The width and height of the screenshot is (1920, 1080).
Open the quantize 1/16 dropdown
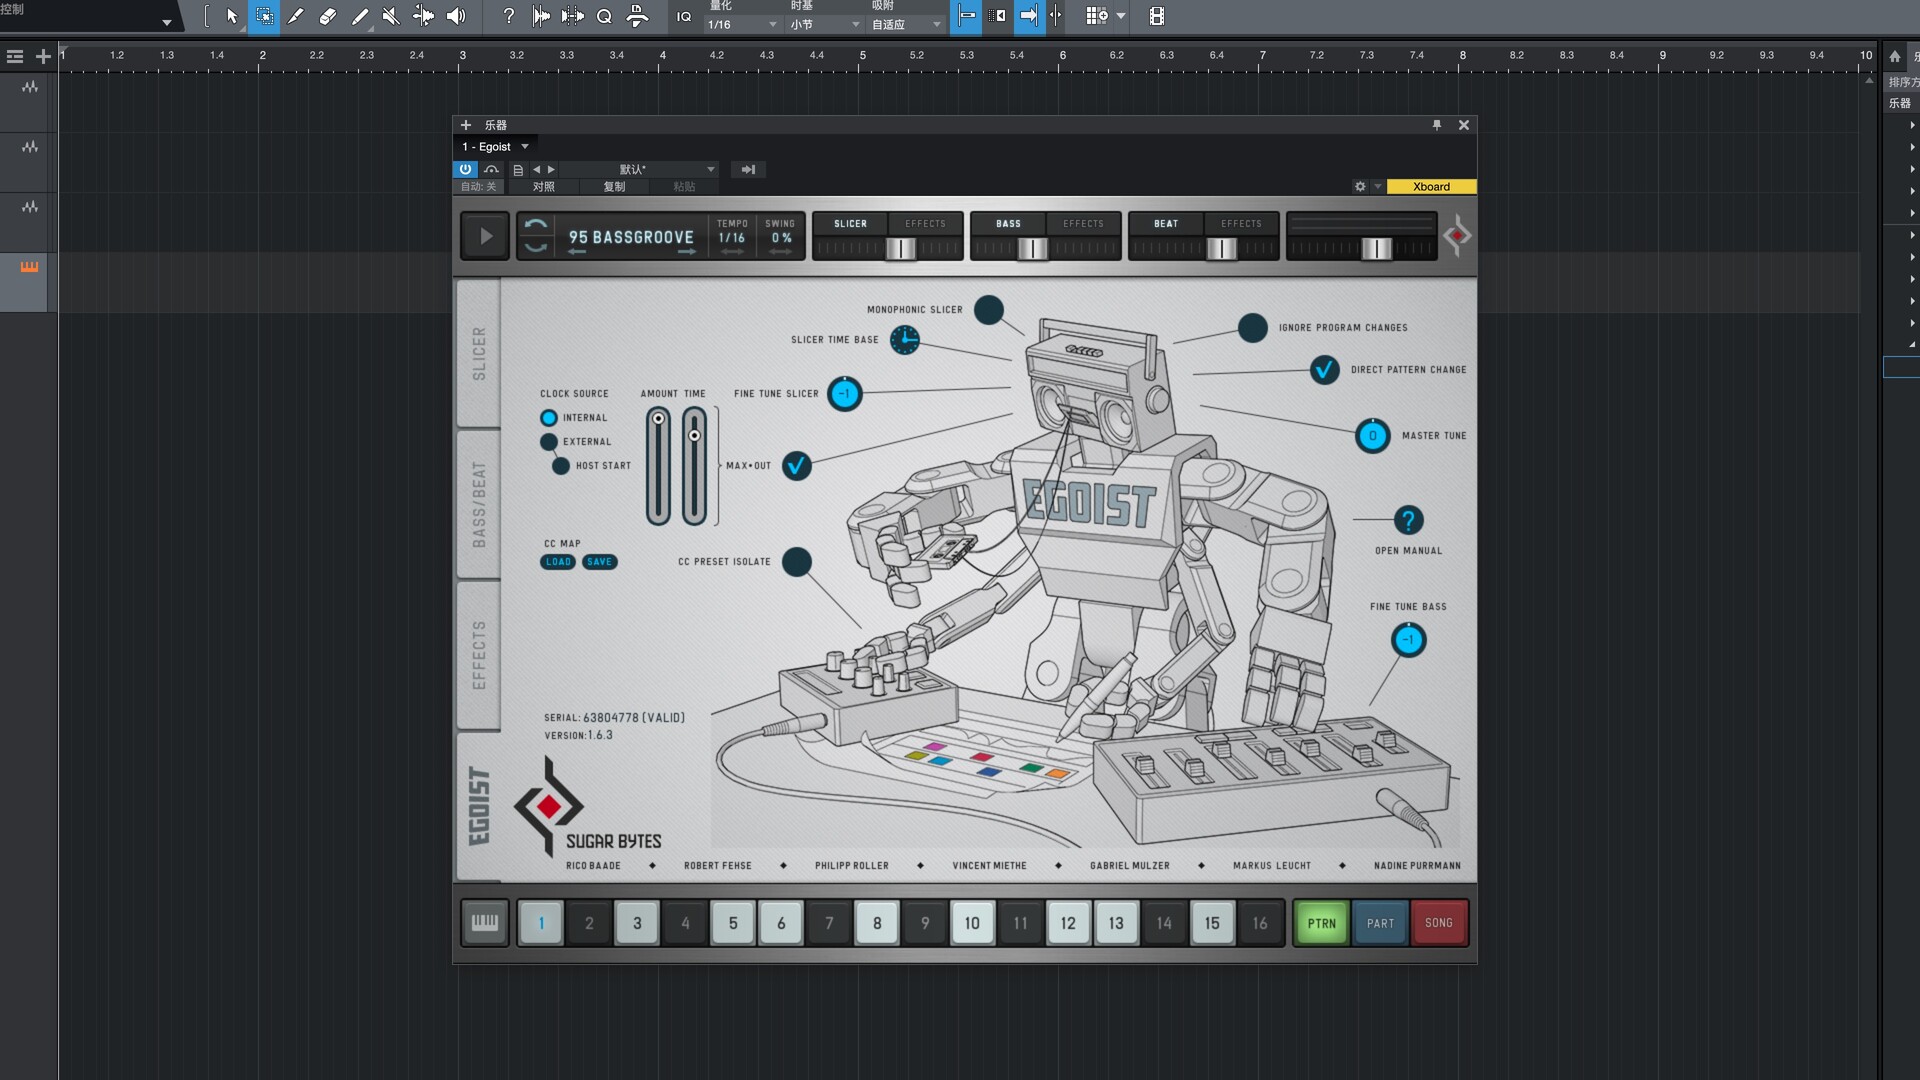tap(742, 24)
